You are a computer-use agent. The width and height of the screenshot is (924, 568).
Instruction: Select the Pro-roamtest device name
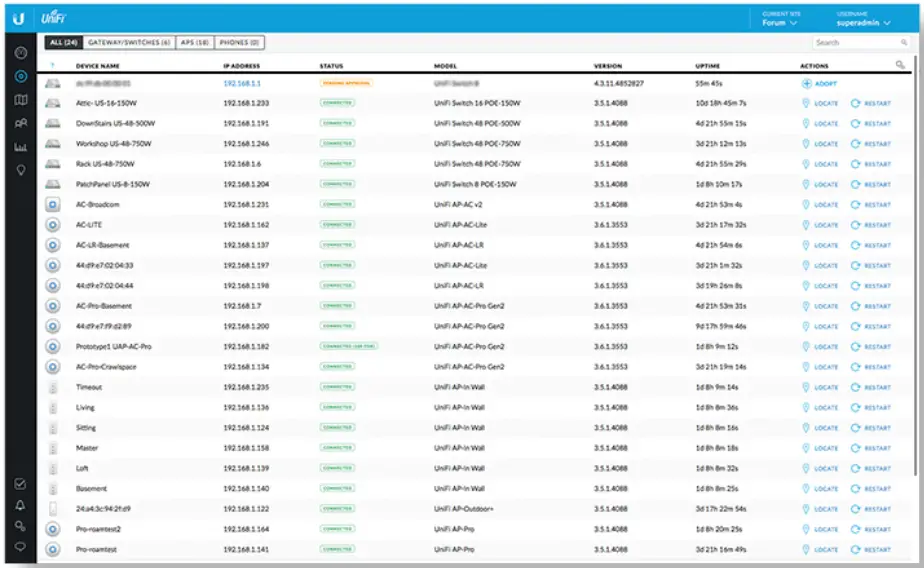coord(96,549)
